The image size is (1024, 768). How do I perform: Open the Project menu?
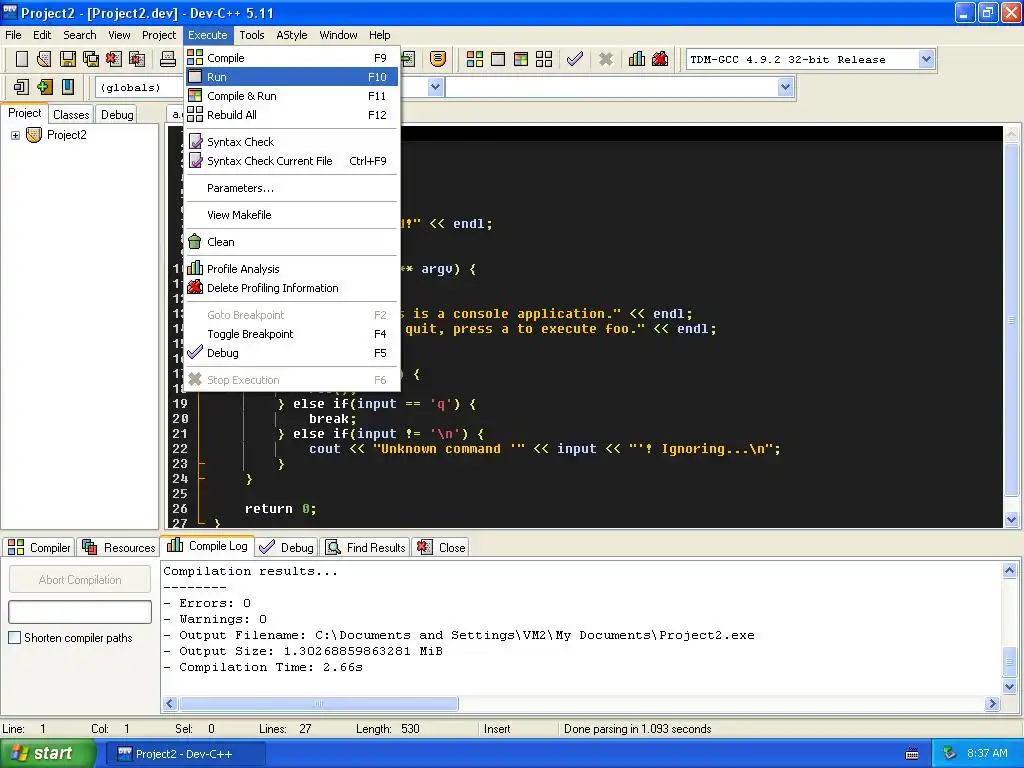click(x=159, y=35)
